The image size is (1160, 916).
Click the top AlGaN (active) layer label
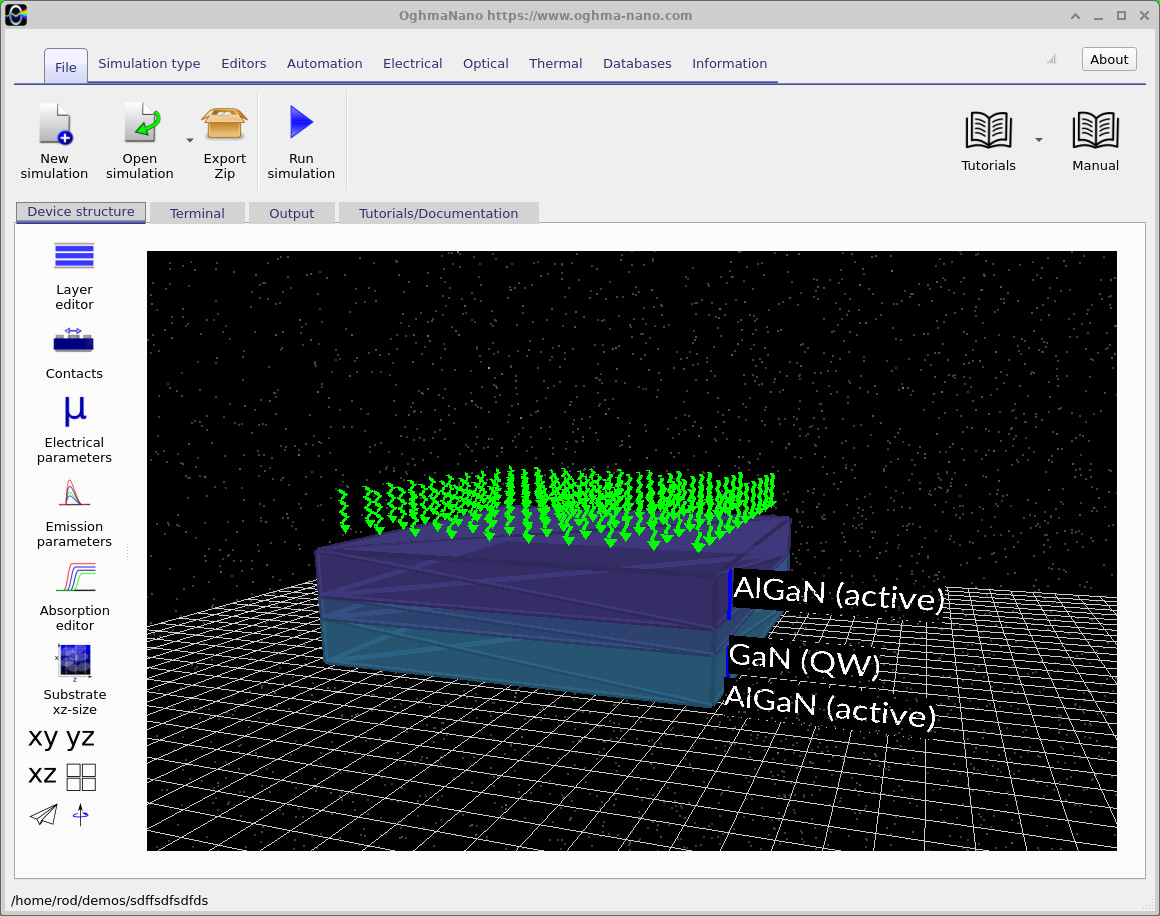[x=839, y=593]
